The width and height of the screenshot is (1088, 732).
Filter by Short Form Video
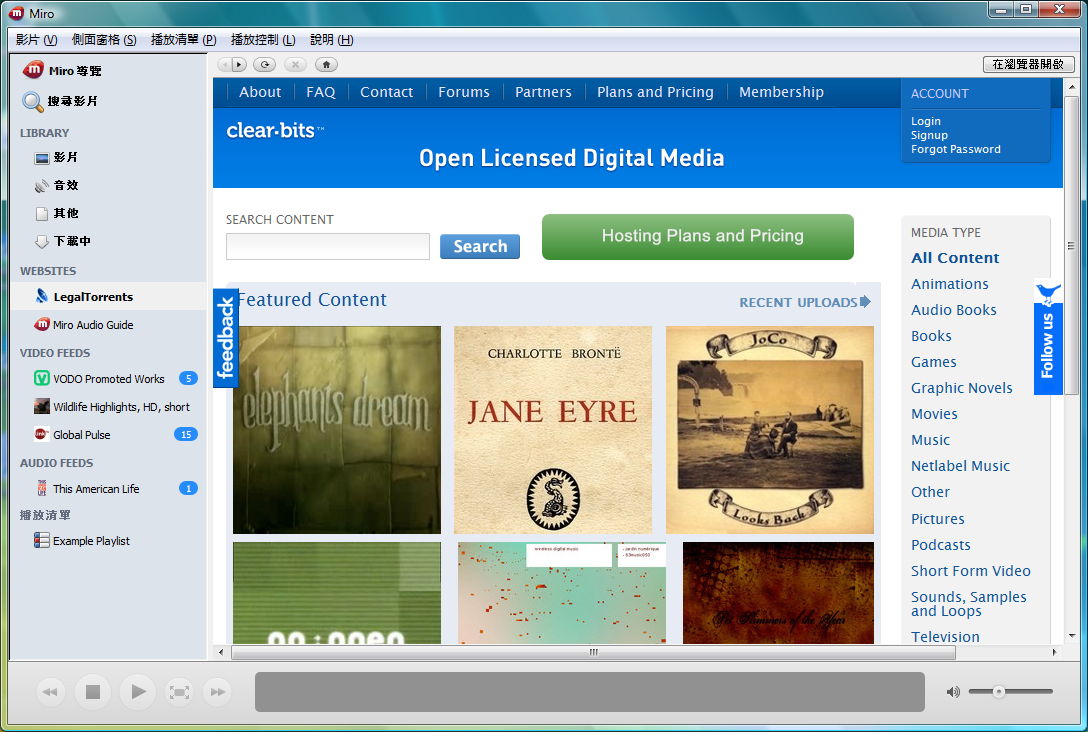[x=971, y=570]
